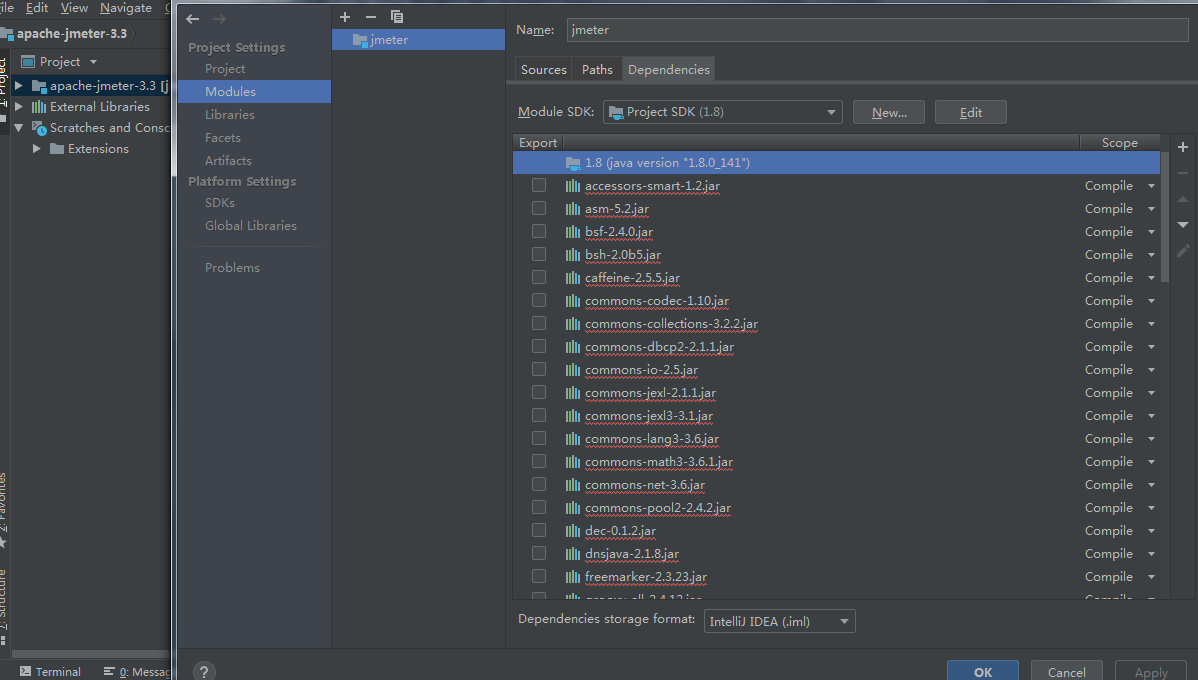Viewport: 1198px width, 680px height.
Task: Expand the apache-jmeter-3.3 tree node
Action: [x=18, y=86]
